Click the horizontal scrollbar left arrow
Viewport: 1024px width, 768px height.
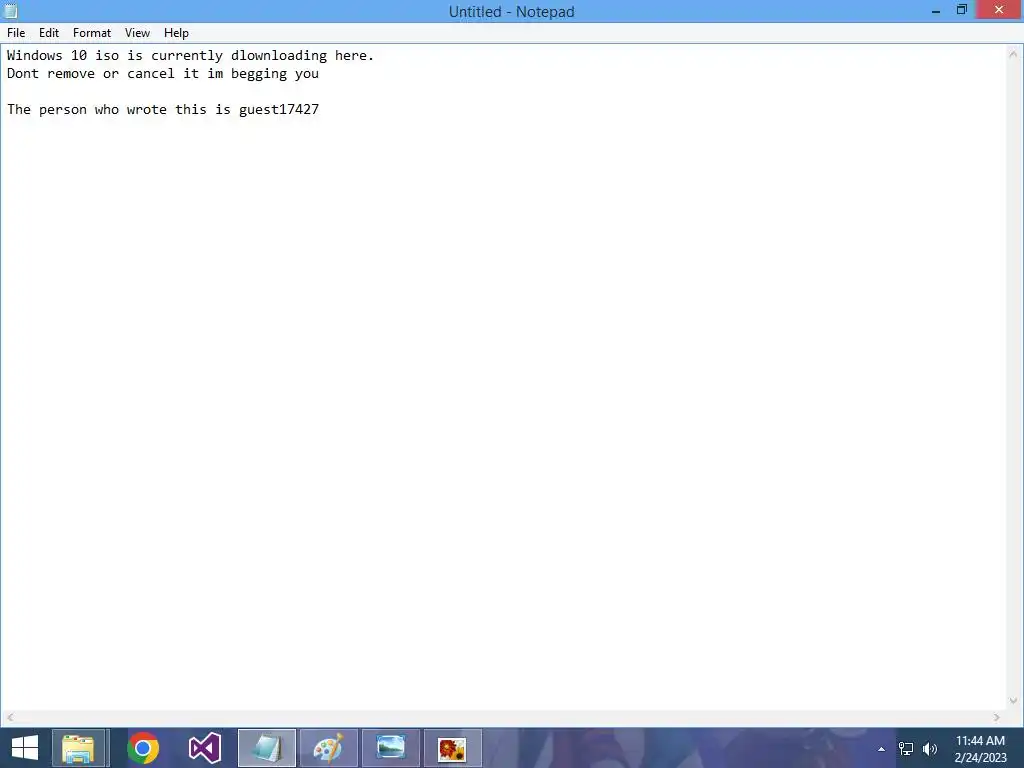(x=10, y=717)
